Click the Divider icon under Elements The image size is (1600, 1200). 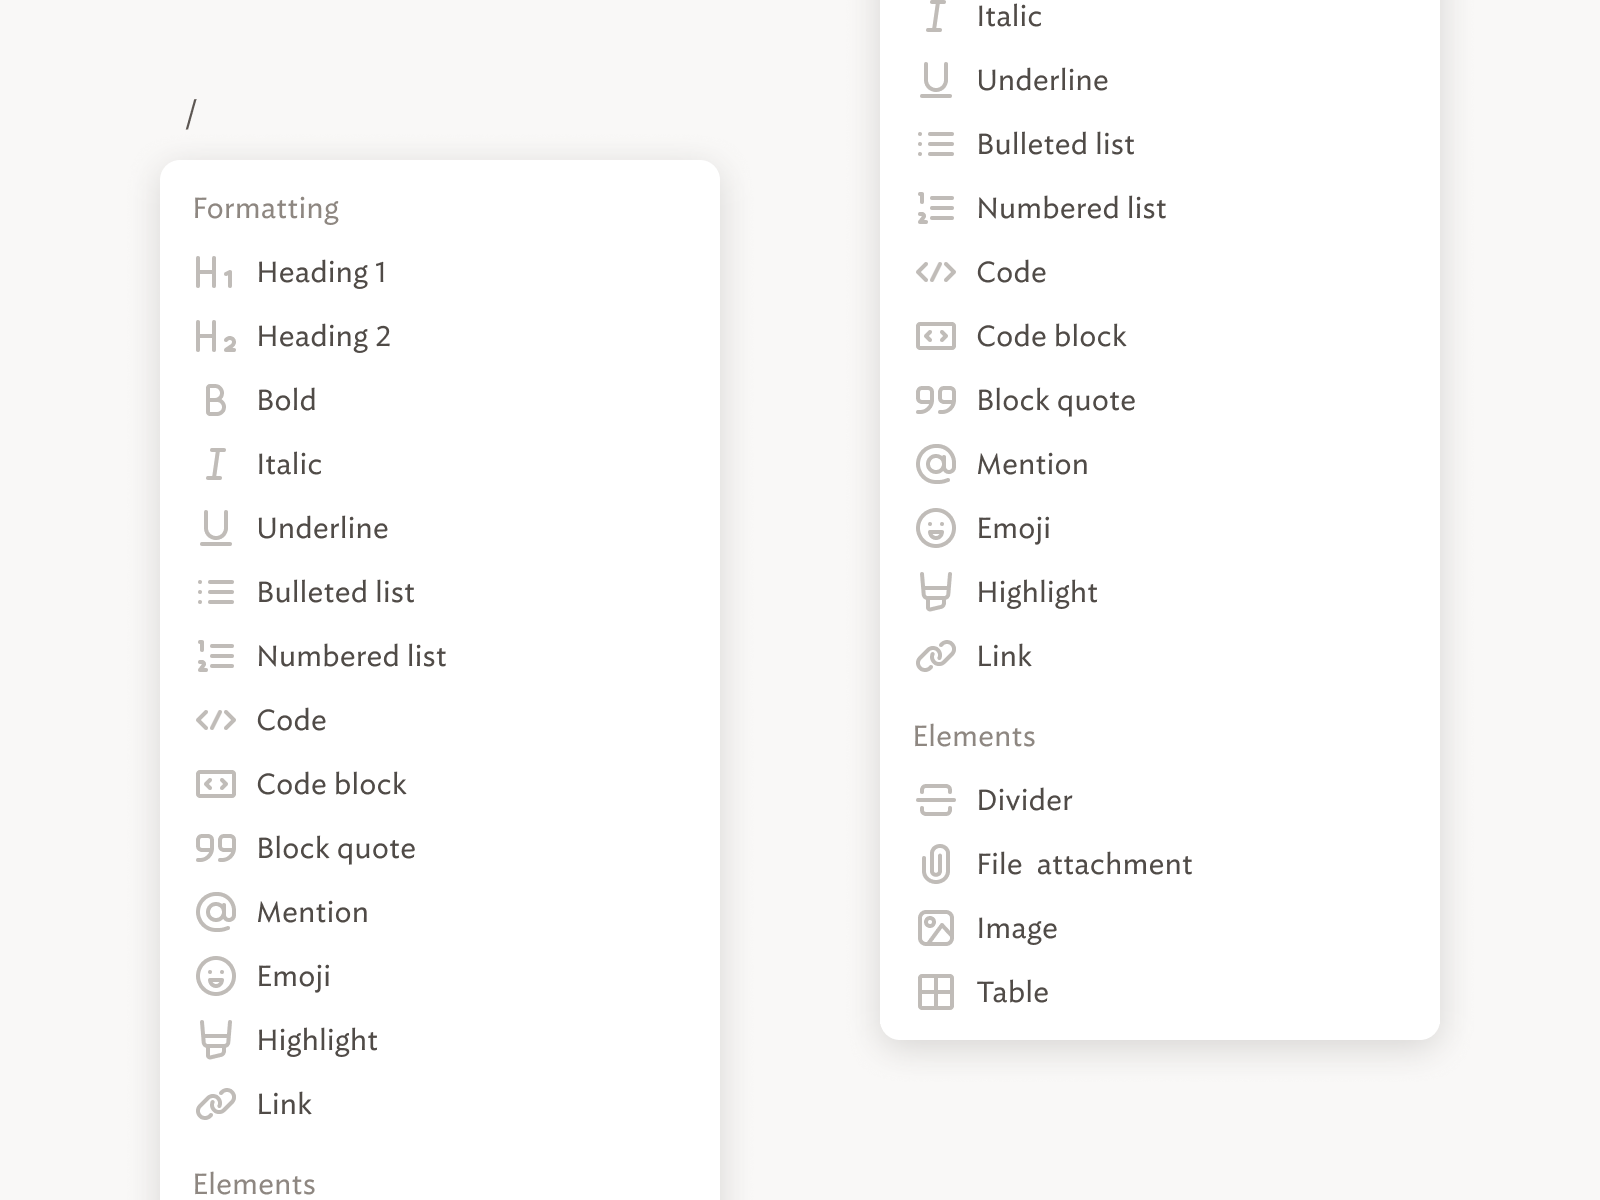(935, 801)
